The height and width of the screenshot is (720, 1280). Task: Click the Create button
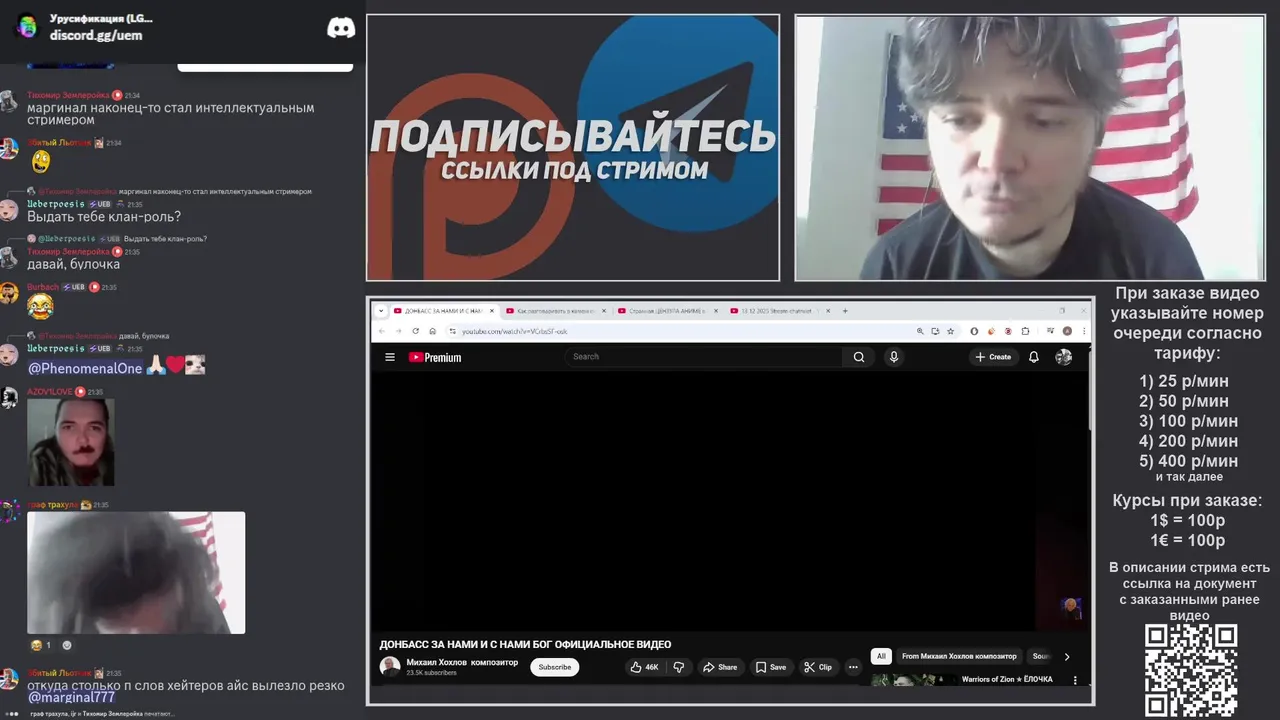click(993, 357)
